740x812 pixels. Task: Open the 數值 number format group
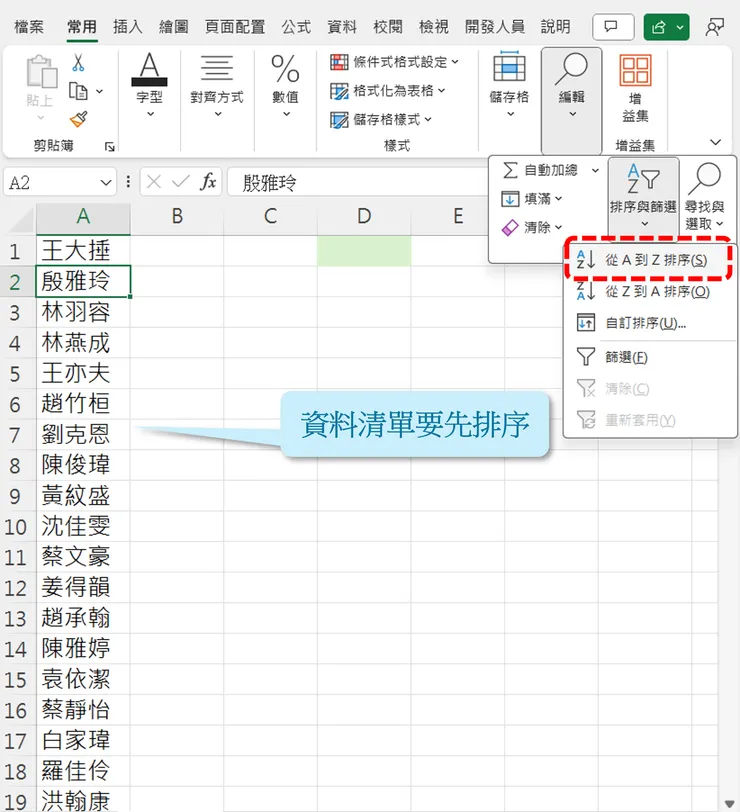pyautogui.click(x=286, y=85)
